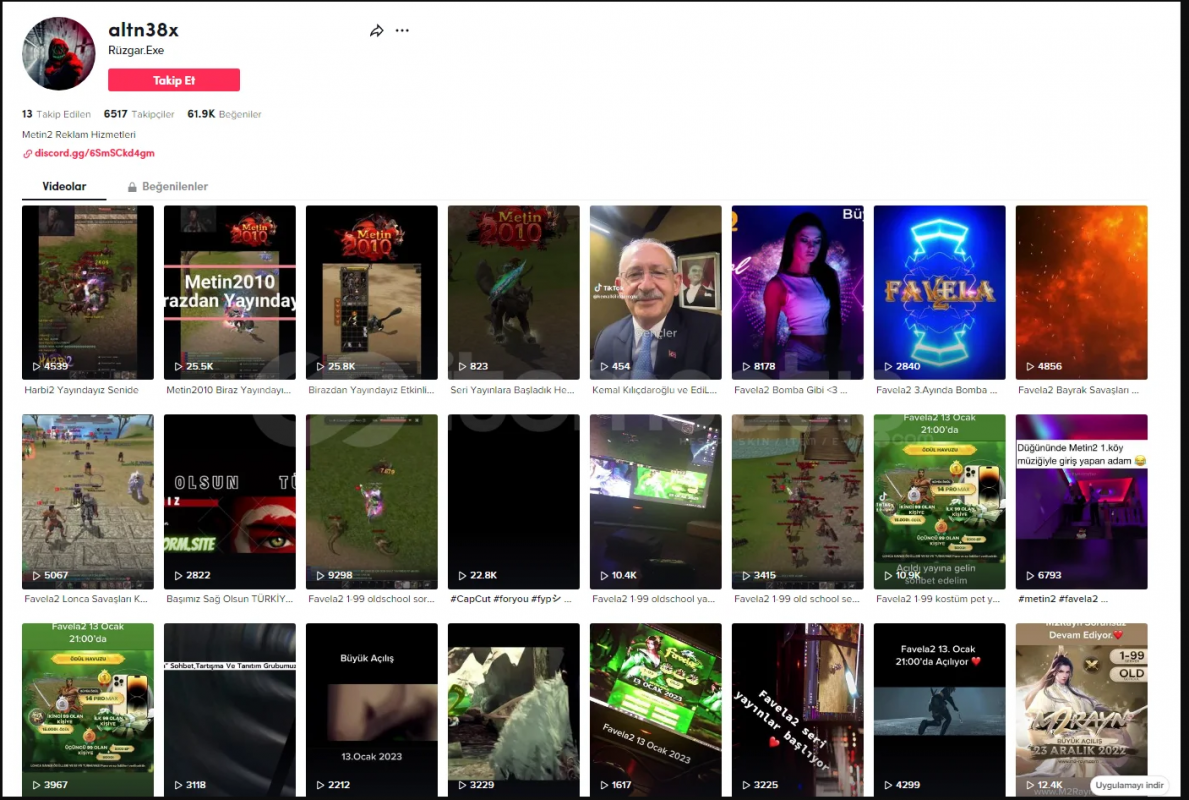Open the video with 9298 views
The image size is (1189, 800).
(x=372, y=501)
